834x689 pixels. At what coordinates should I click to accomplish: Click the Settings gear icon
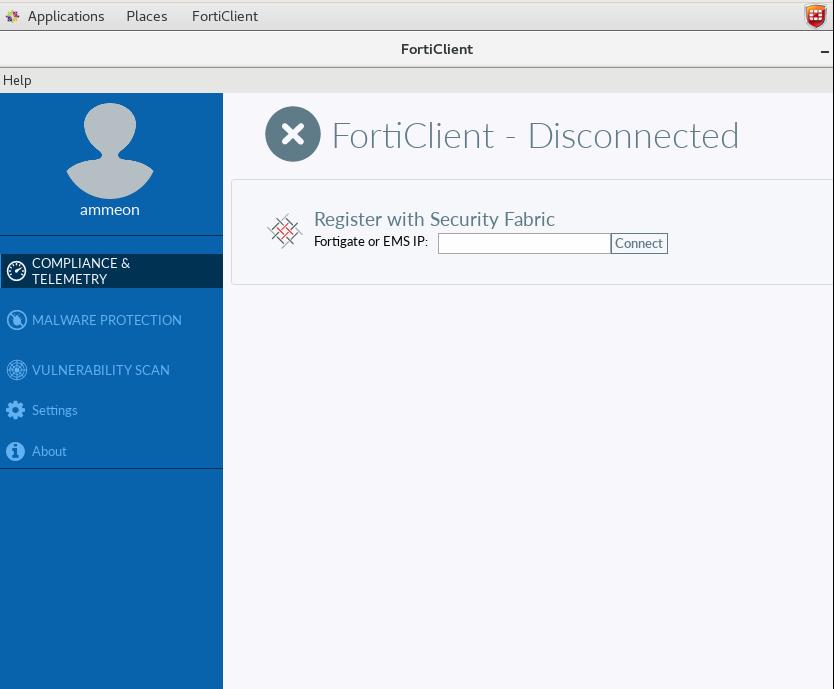tap(15, 410)
